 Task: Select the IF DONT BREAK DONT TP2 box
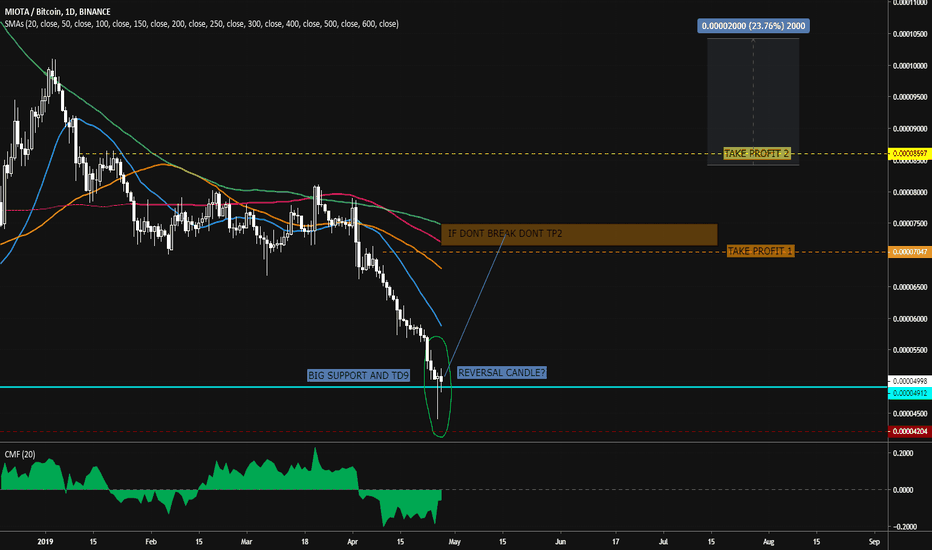579,234
